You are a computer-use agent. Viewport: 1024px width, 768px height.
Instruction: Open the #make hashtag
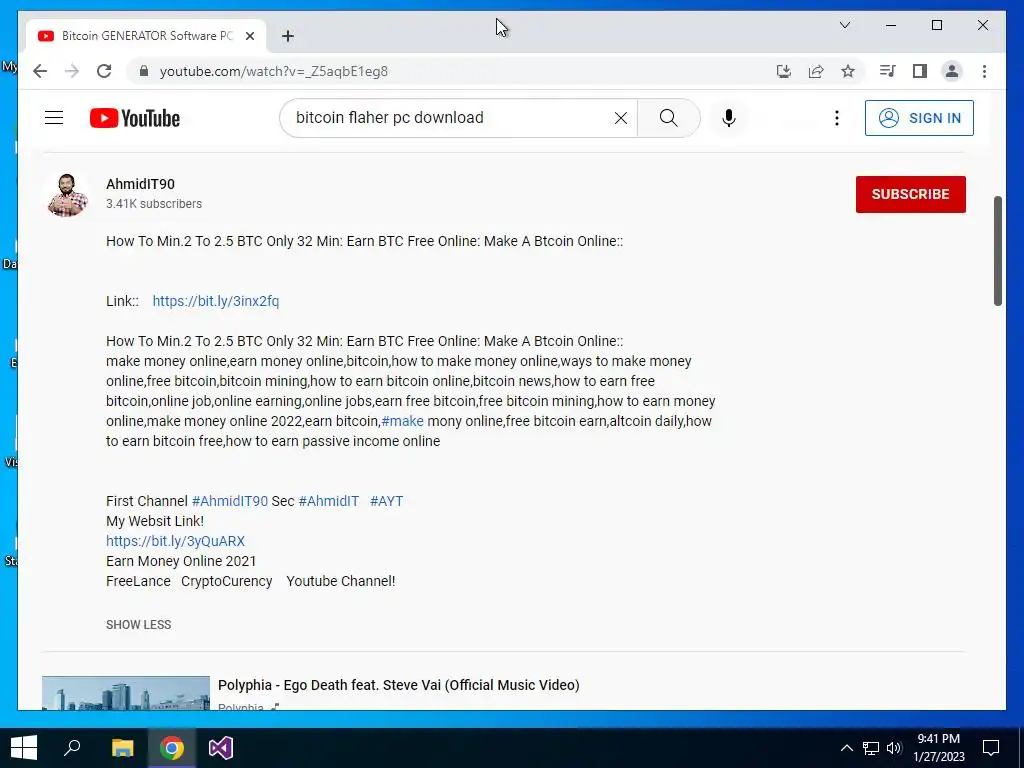[x=402, y=421]
